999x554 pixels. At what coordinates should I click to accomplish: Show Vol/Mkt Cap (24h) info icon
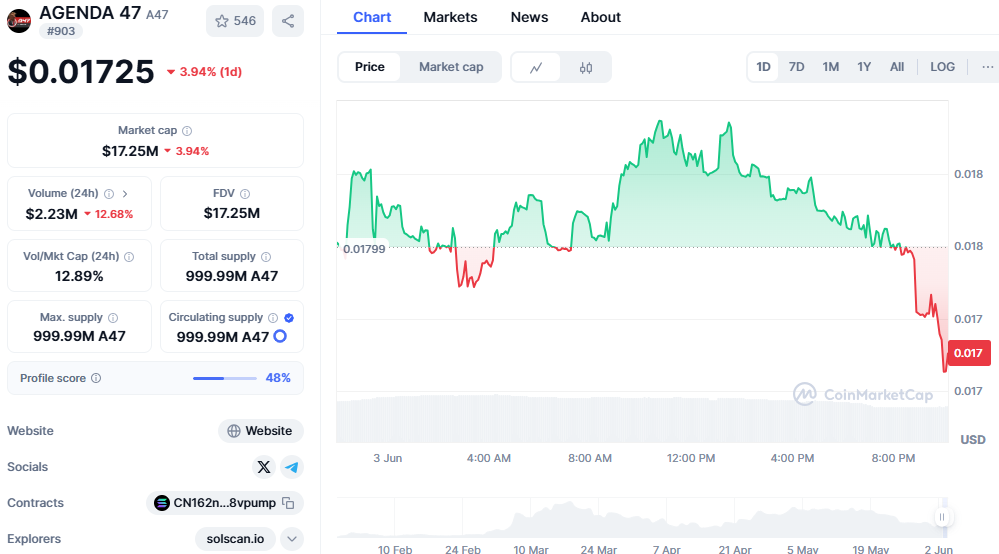129,257
